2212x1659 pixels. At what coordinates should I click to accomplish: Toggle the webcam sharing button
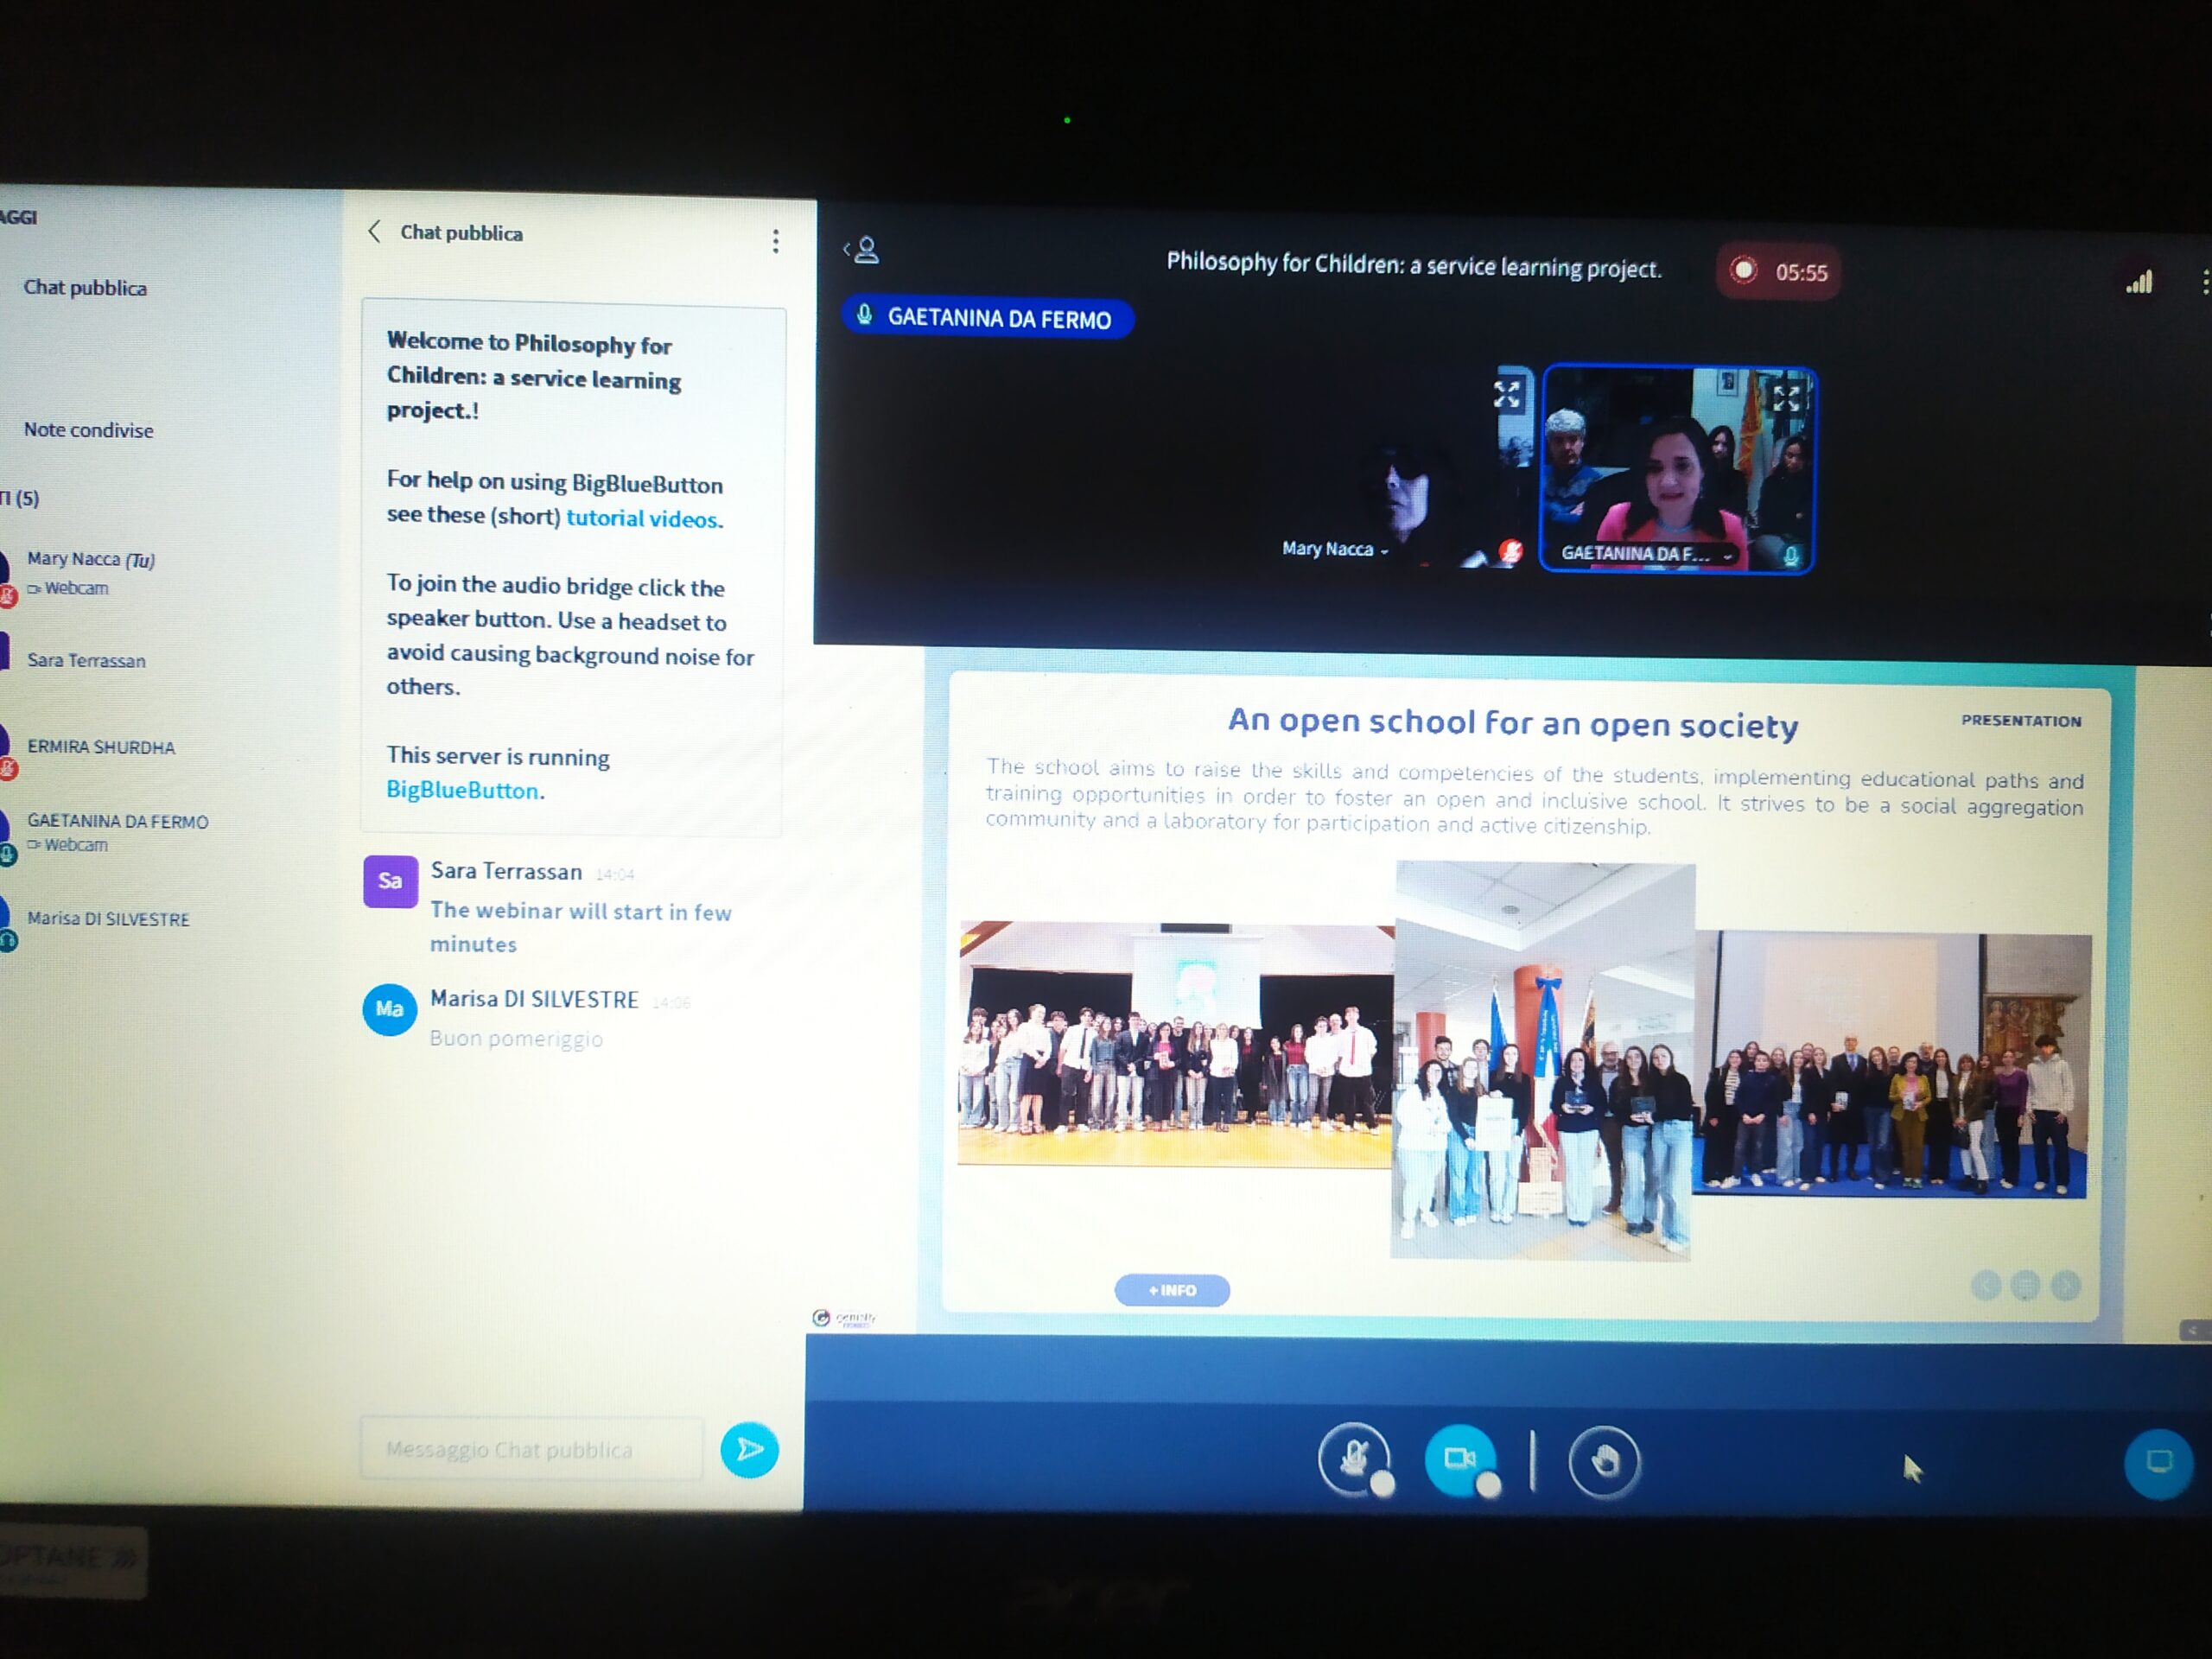[x=1460, y=1459]
